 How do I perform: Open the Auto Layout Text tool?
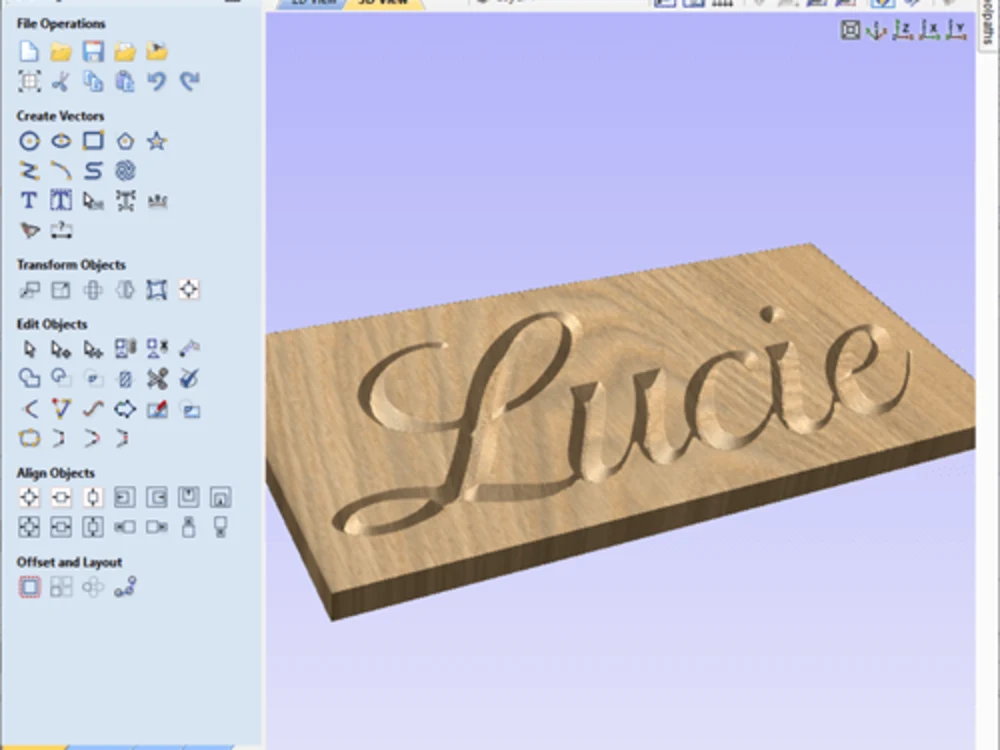point(61,200)
